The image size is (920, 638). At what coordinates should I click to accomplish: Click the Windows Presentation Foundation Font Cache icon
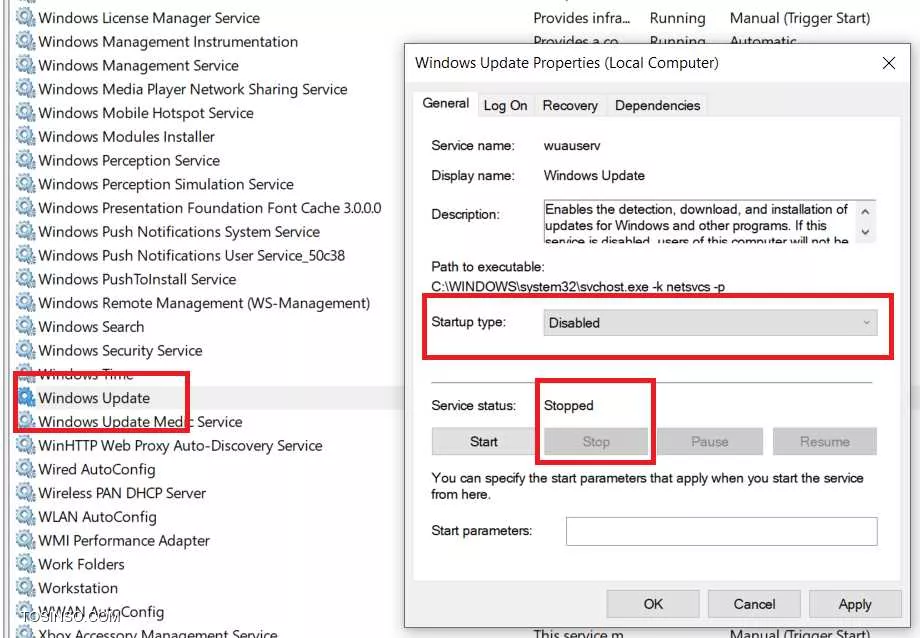click(25, 207)
